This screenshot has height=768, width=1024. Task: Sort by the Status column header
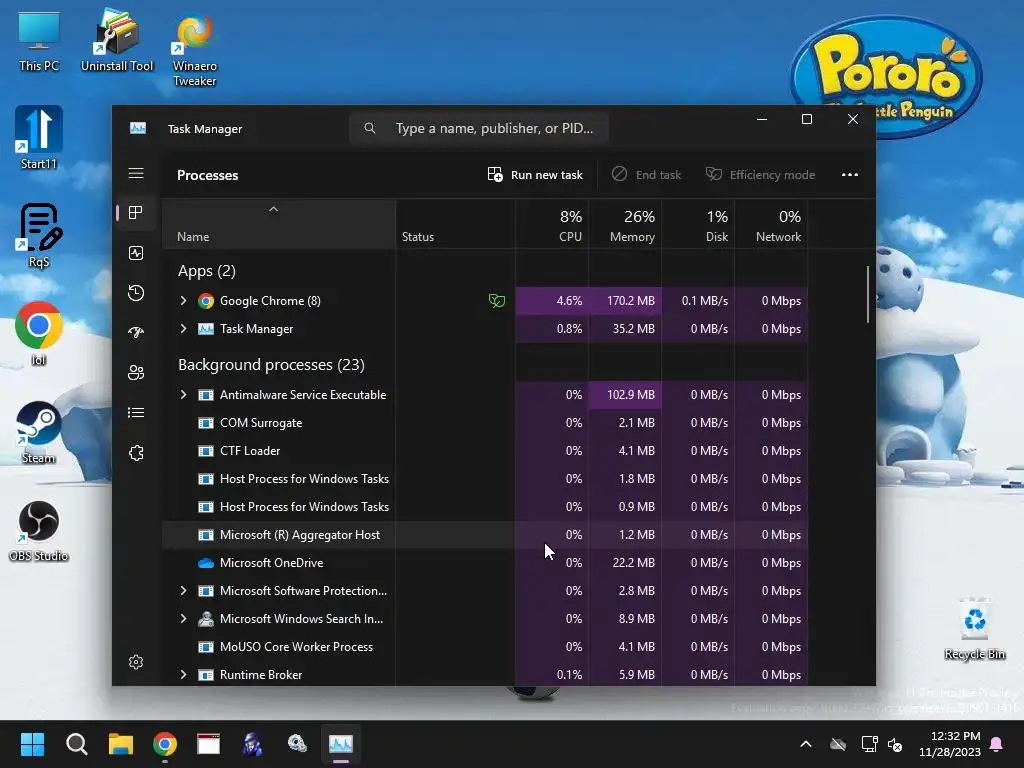pos(455,225)
